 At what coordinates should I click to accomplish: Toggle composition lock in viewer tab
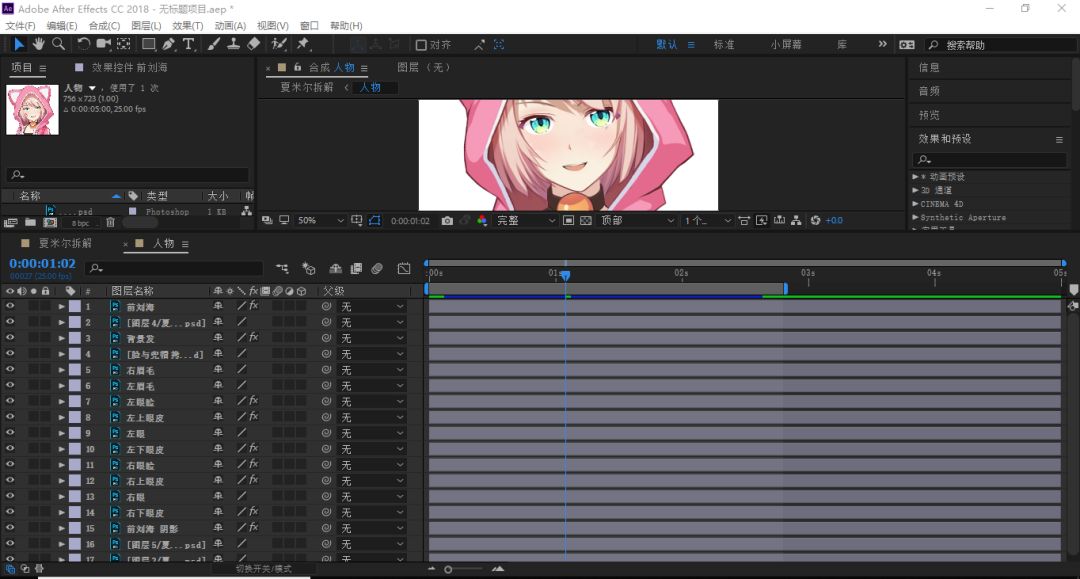click(298, 67)
